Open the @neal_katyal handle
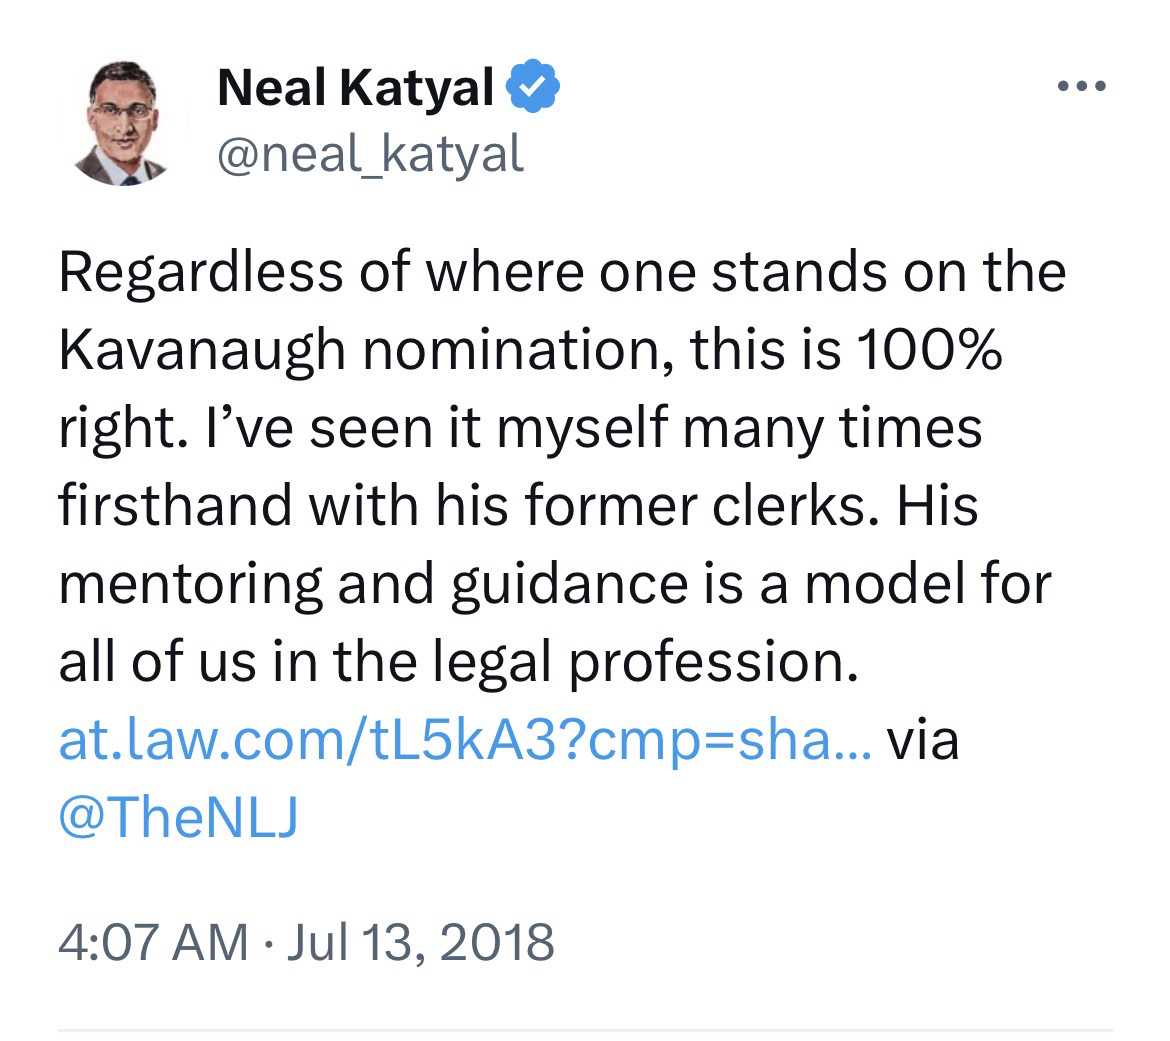This screenshot has width=1170, height=1041. click(370, 154)
